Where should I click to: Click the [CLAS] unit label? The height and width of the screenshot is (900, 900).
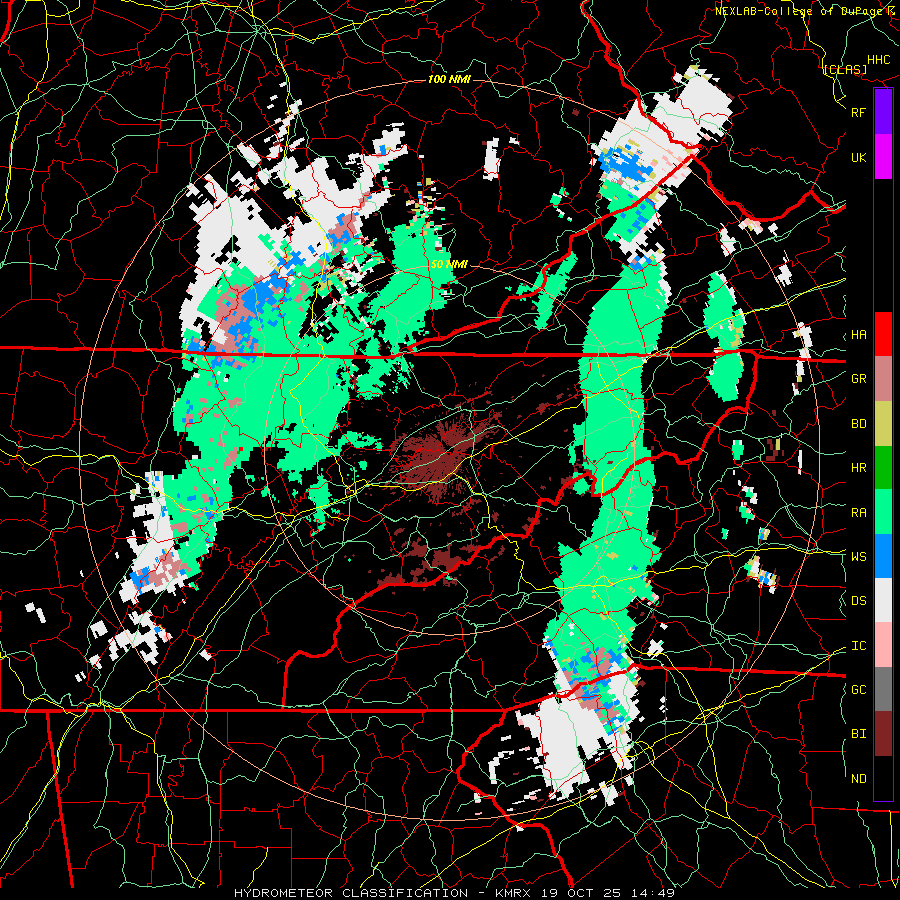tap(845, 69)
